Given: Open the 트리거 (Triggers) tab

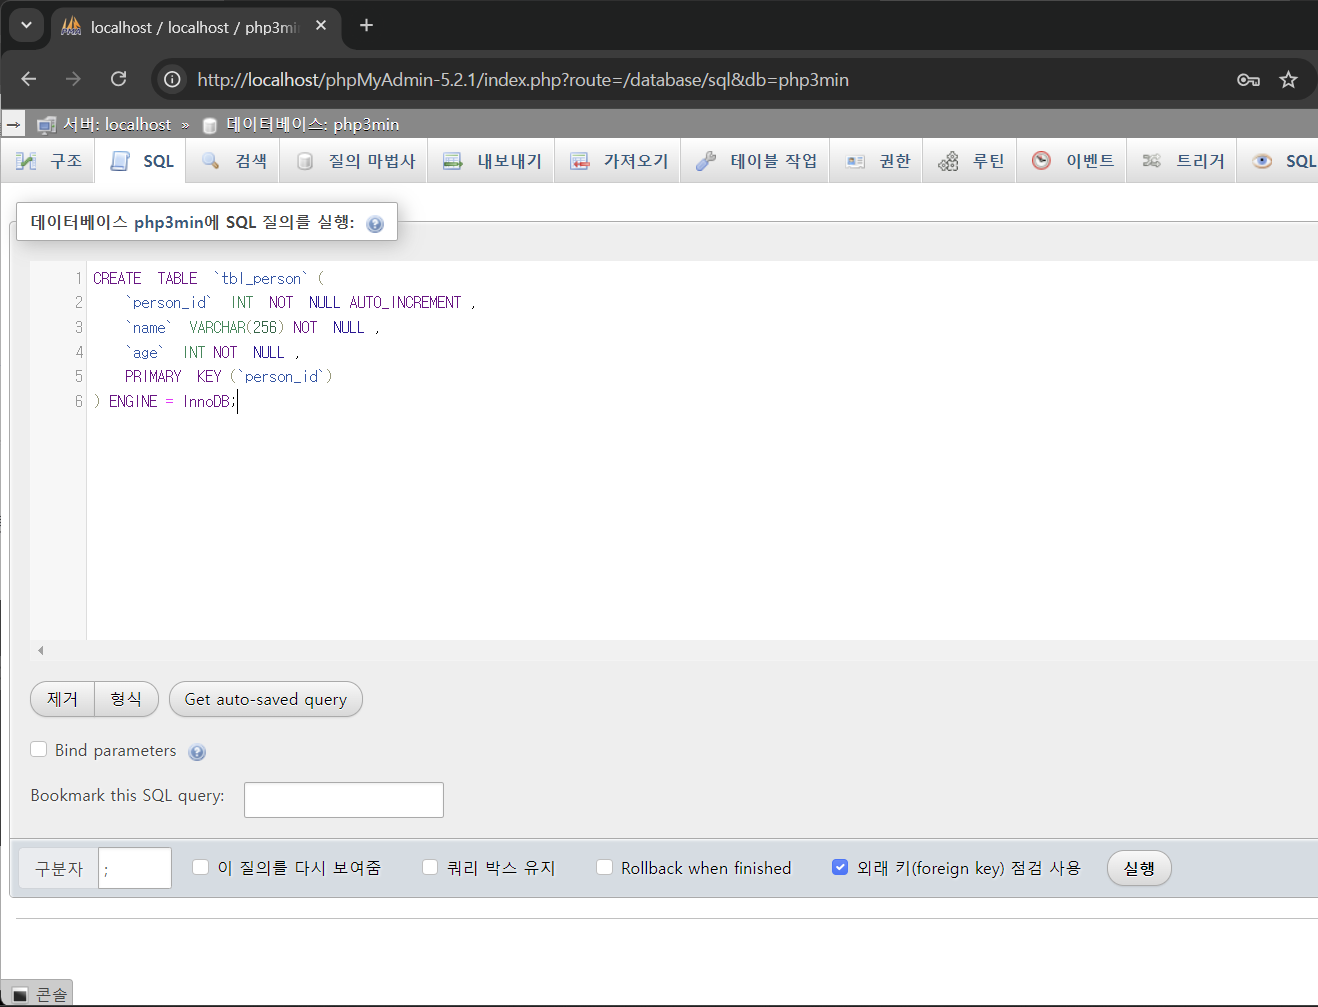Looking at the screenshot, I should pyautogui.click(x=1182, y=161).
